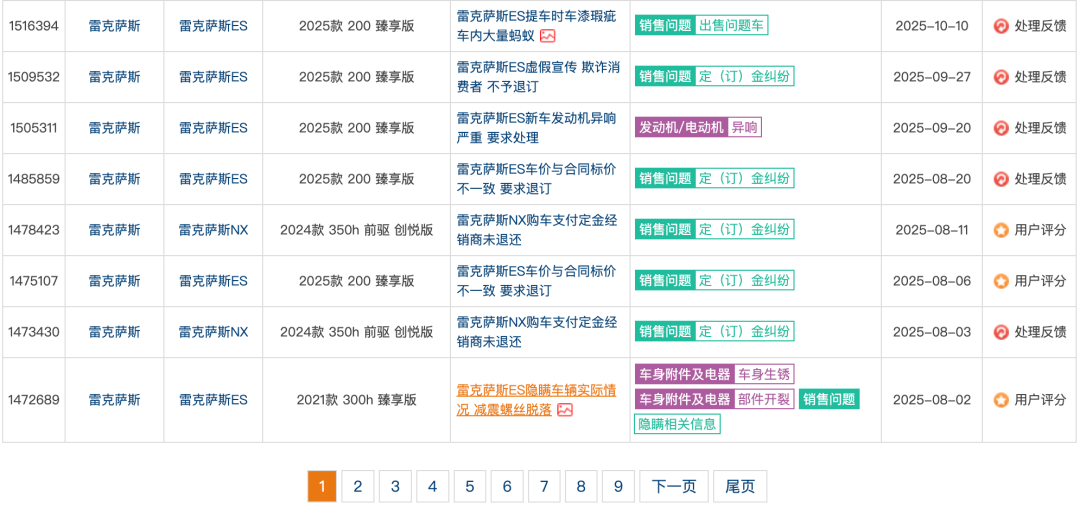Click image icon in complaint 1516394 title
Viewport: 1080px width, 508px height.
(x=548, y=36)
